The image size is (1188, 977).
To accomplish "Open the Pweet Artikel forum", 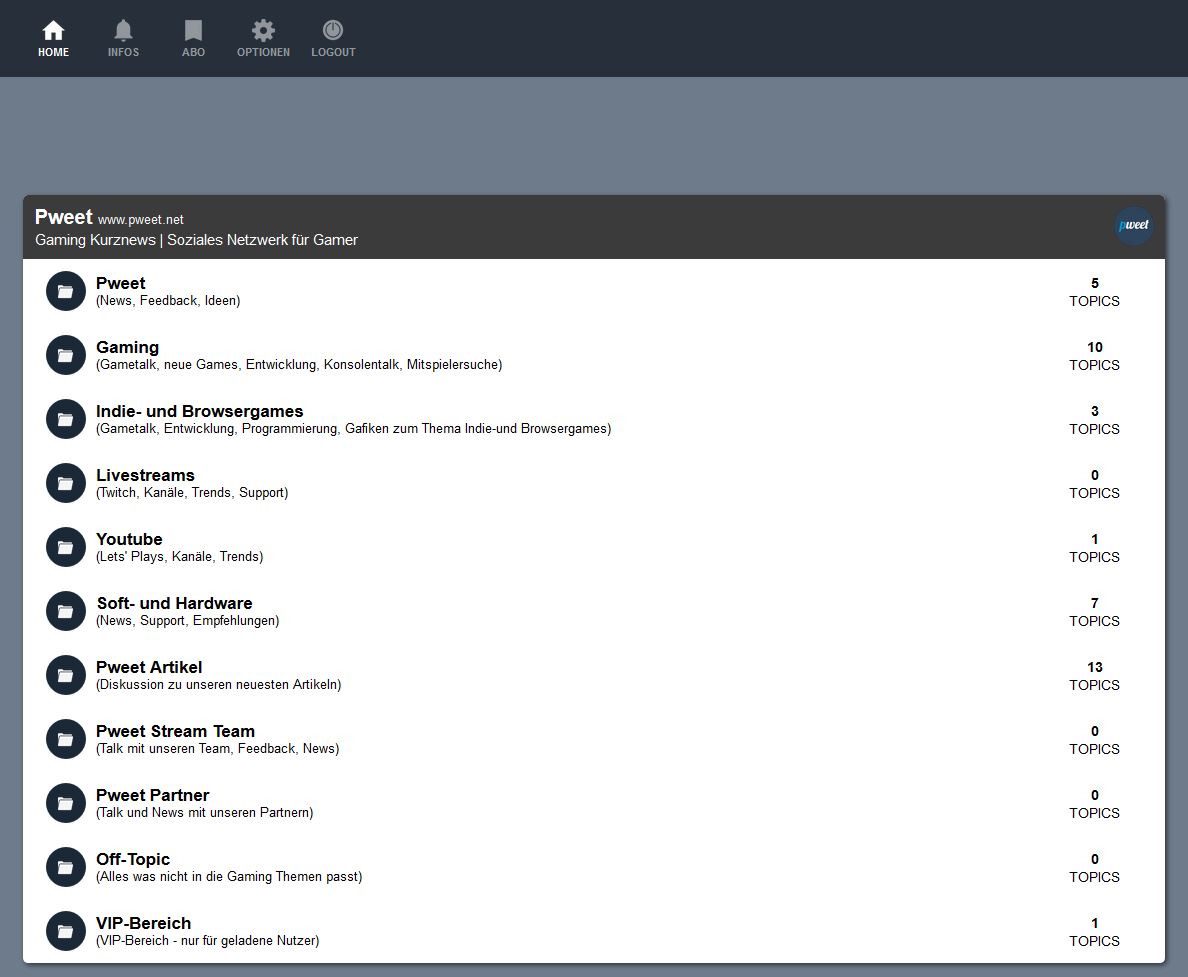I will pos(149,667).
